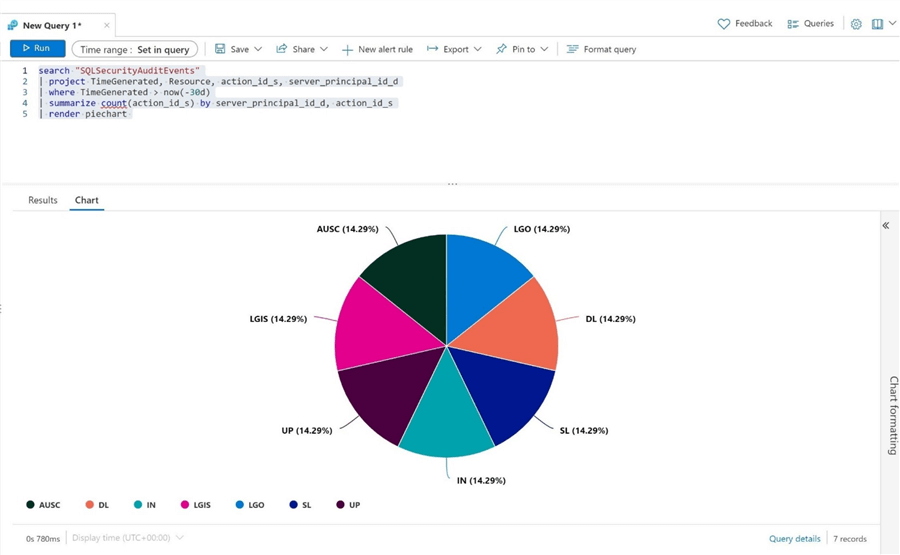This screenshot has height=555, width=900.
Task: Open settings gear icon
Action: coord(856,24)
